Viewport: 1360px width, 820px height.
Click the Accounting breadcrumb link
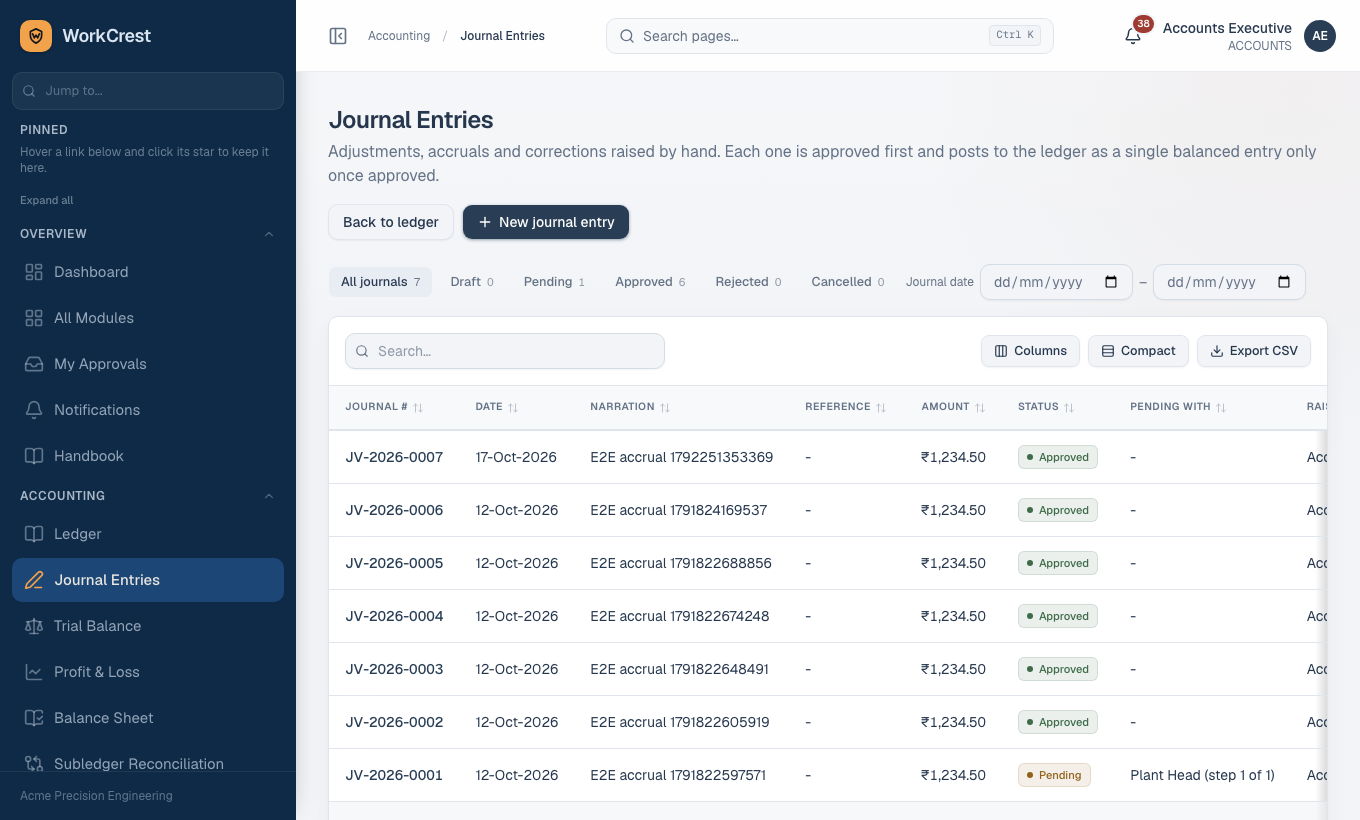coord(399,36)
